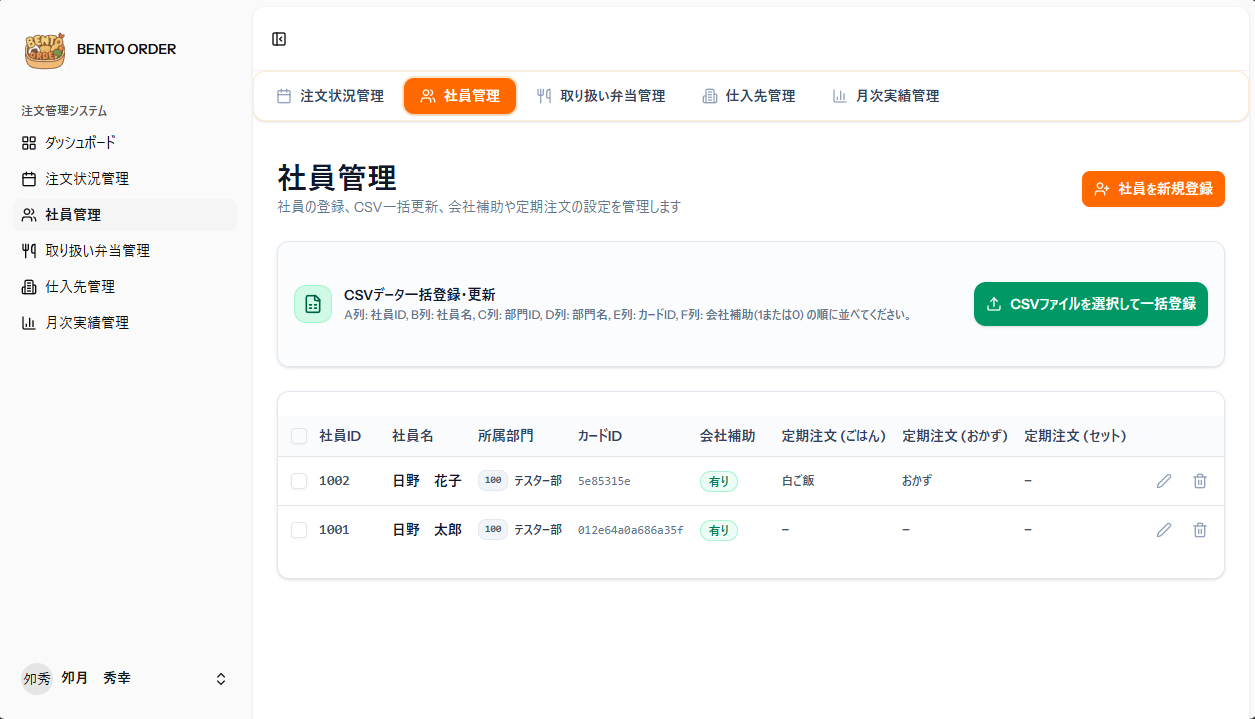Select all employees with the header checkbox
Image resolution: width=1255 pixels, height=719 pixels.
click(299, 436)
